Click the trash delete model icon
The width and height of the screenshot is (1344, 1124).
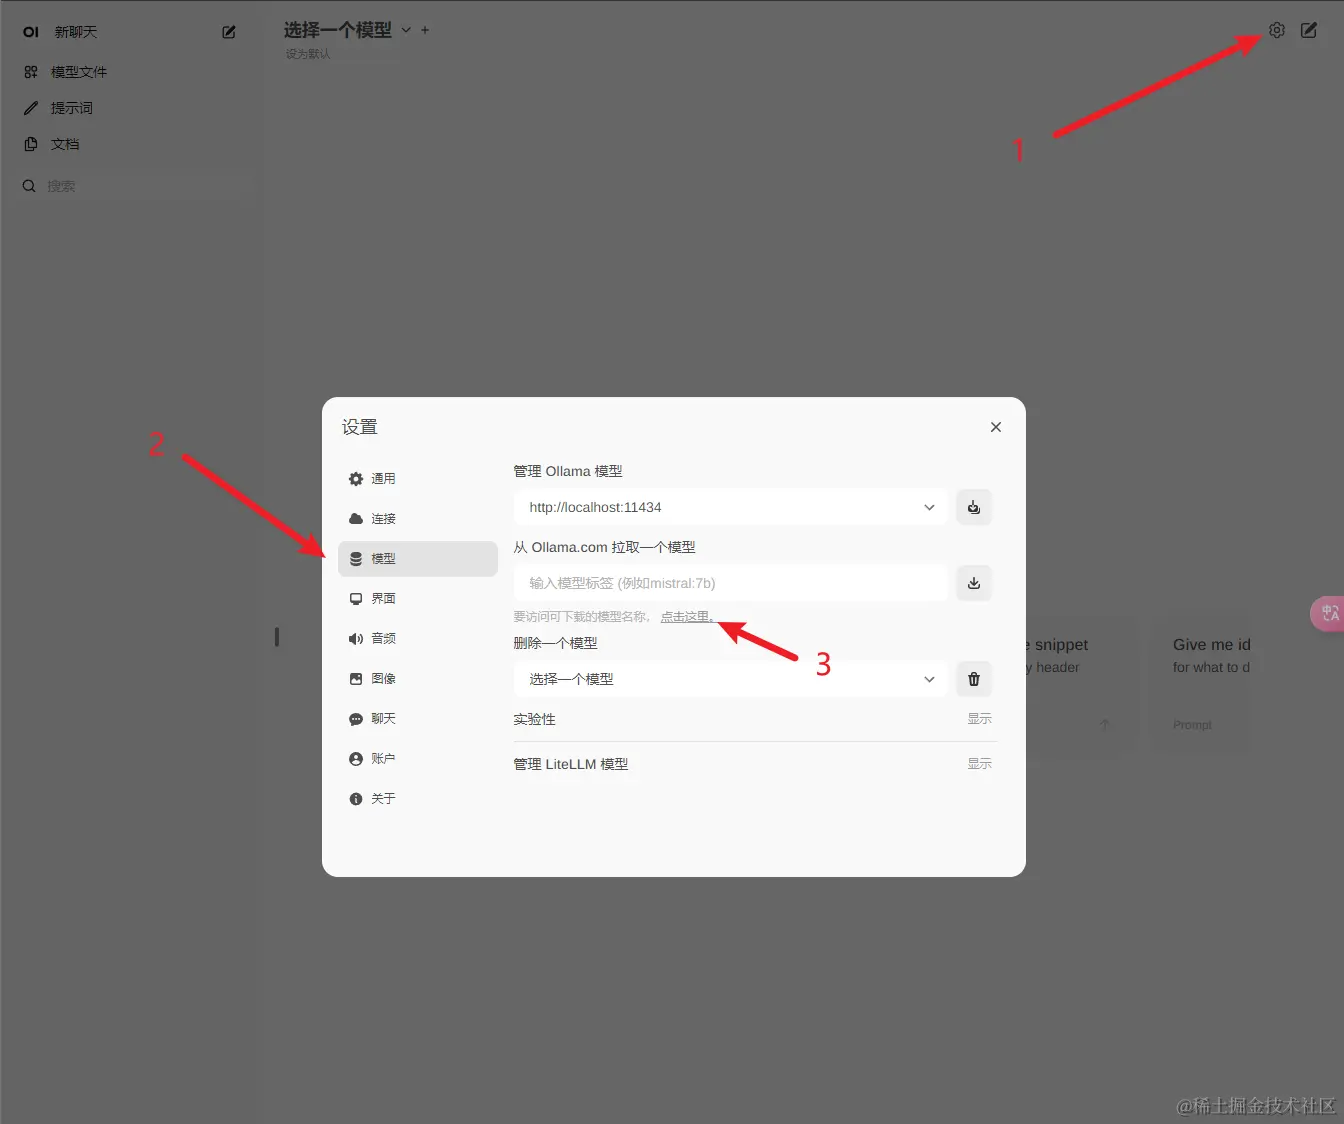point(974,679)
